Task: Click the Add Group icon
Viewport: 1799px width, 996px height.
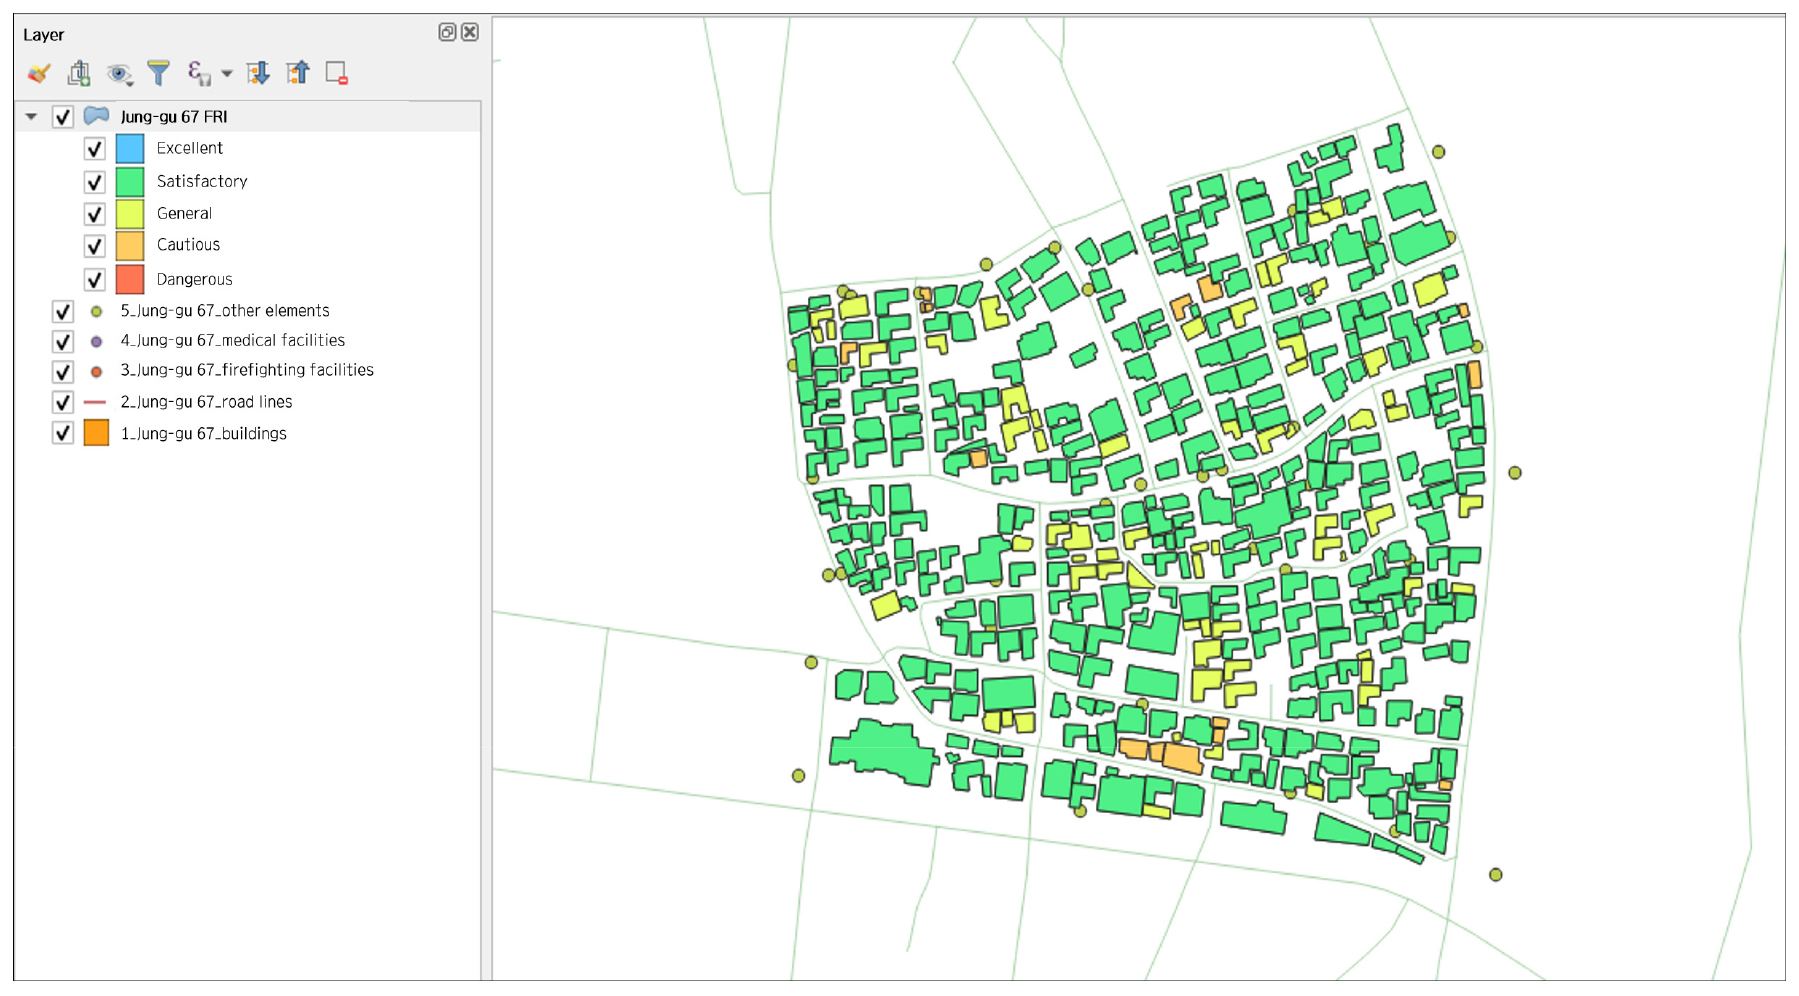Action: (79, 73)
